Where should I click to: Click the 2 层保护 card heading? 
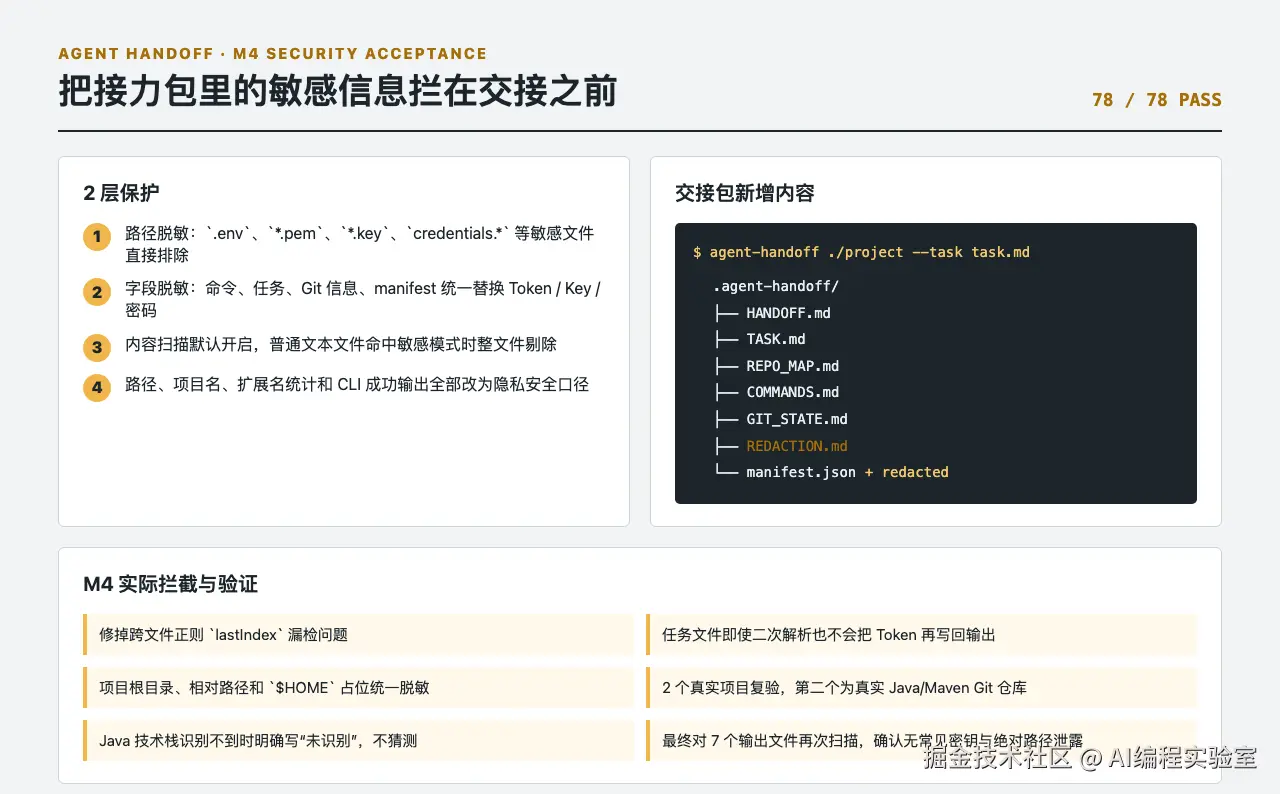coord(121,193)
